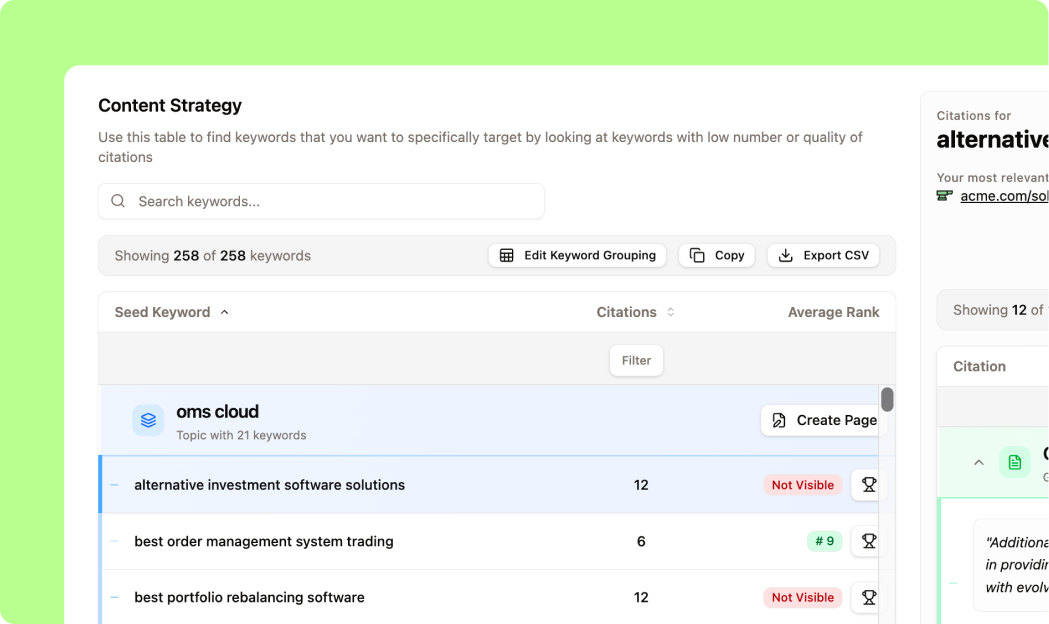The width and height of the screenshot is (1049, 624).
Task: Collapse the citation group chevron
Action: coord(979,462)
